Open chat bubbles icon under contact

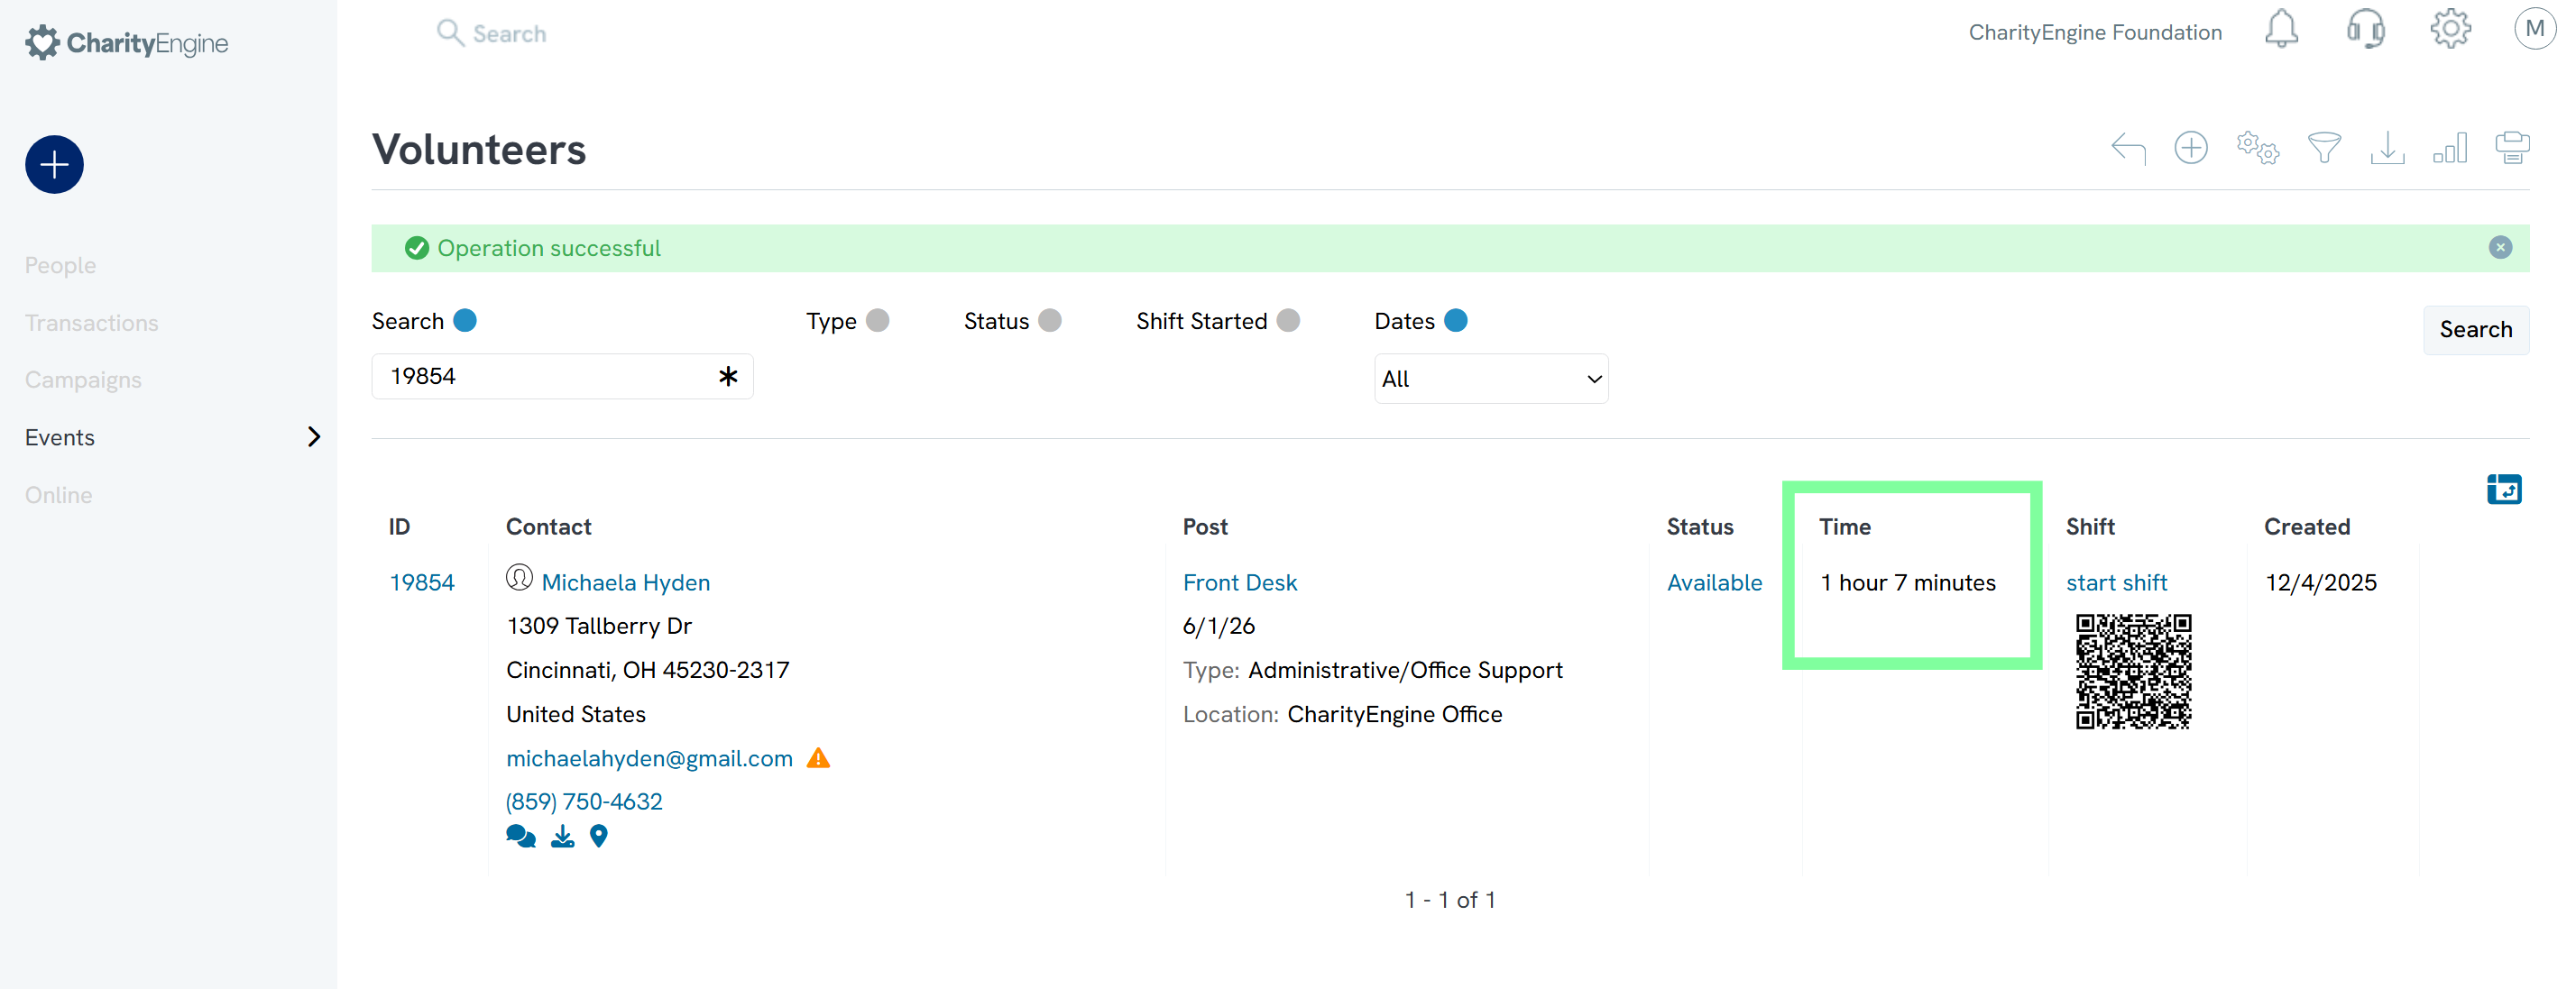pyautogui.click(x=520, y=837)
